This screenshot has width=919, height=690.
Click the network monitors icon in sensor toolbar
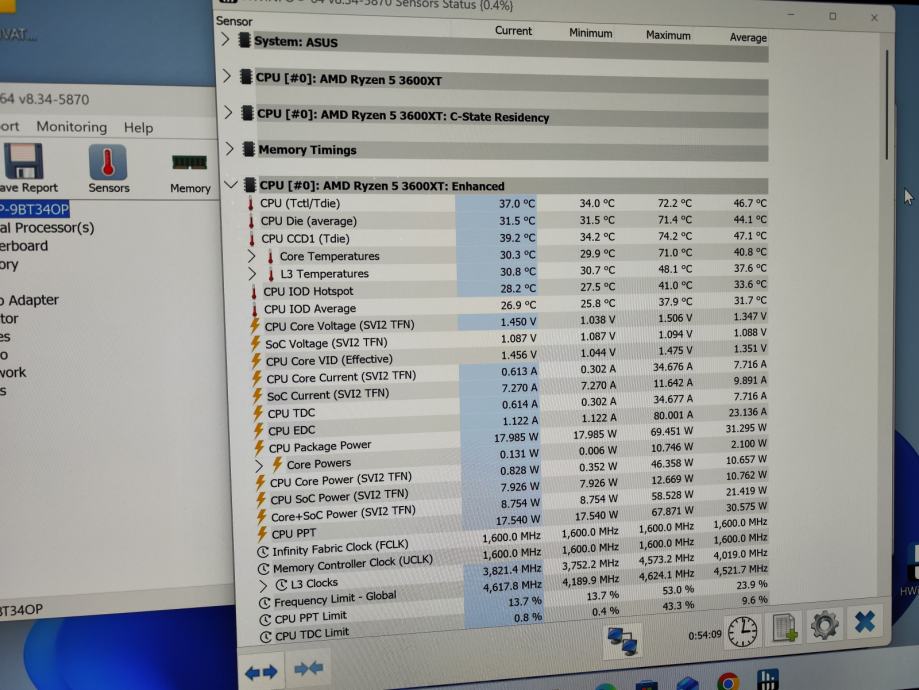pos(622,640)
